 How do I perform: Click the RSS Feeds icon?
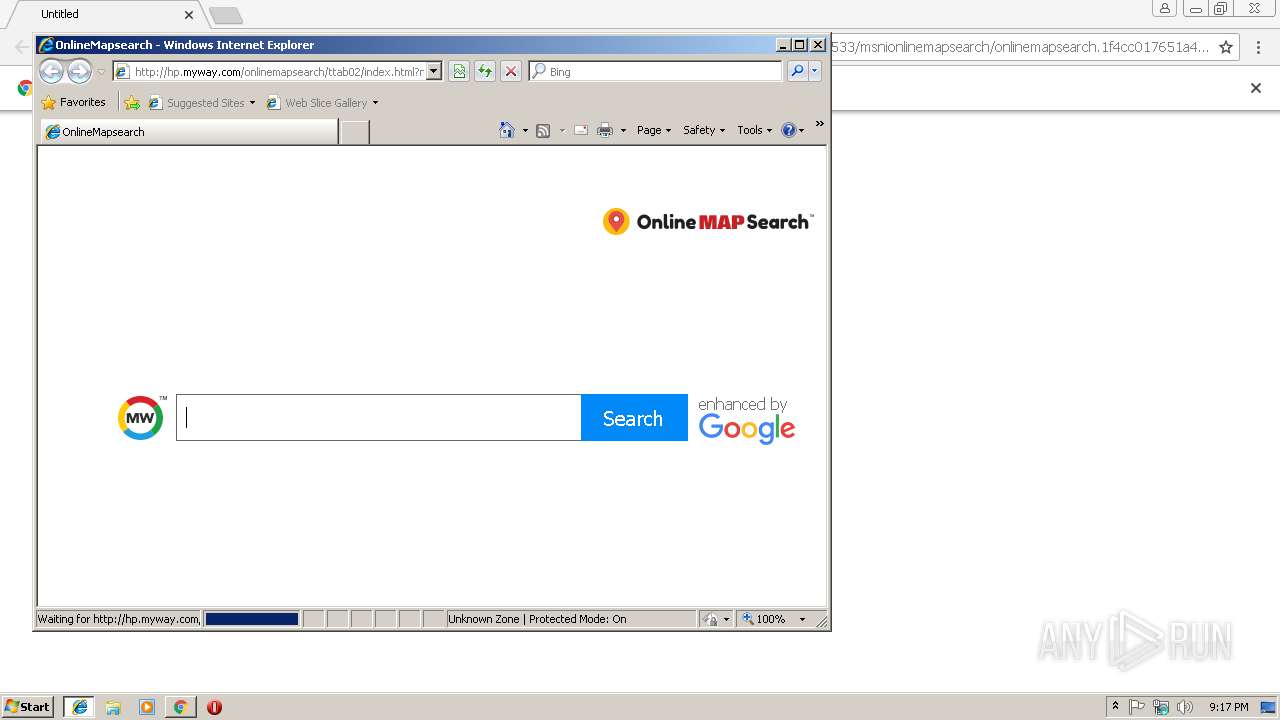click(x=543, y=130)
